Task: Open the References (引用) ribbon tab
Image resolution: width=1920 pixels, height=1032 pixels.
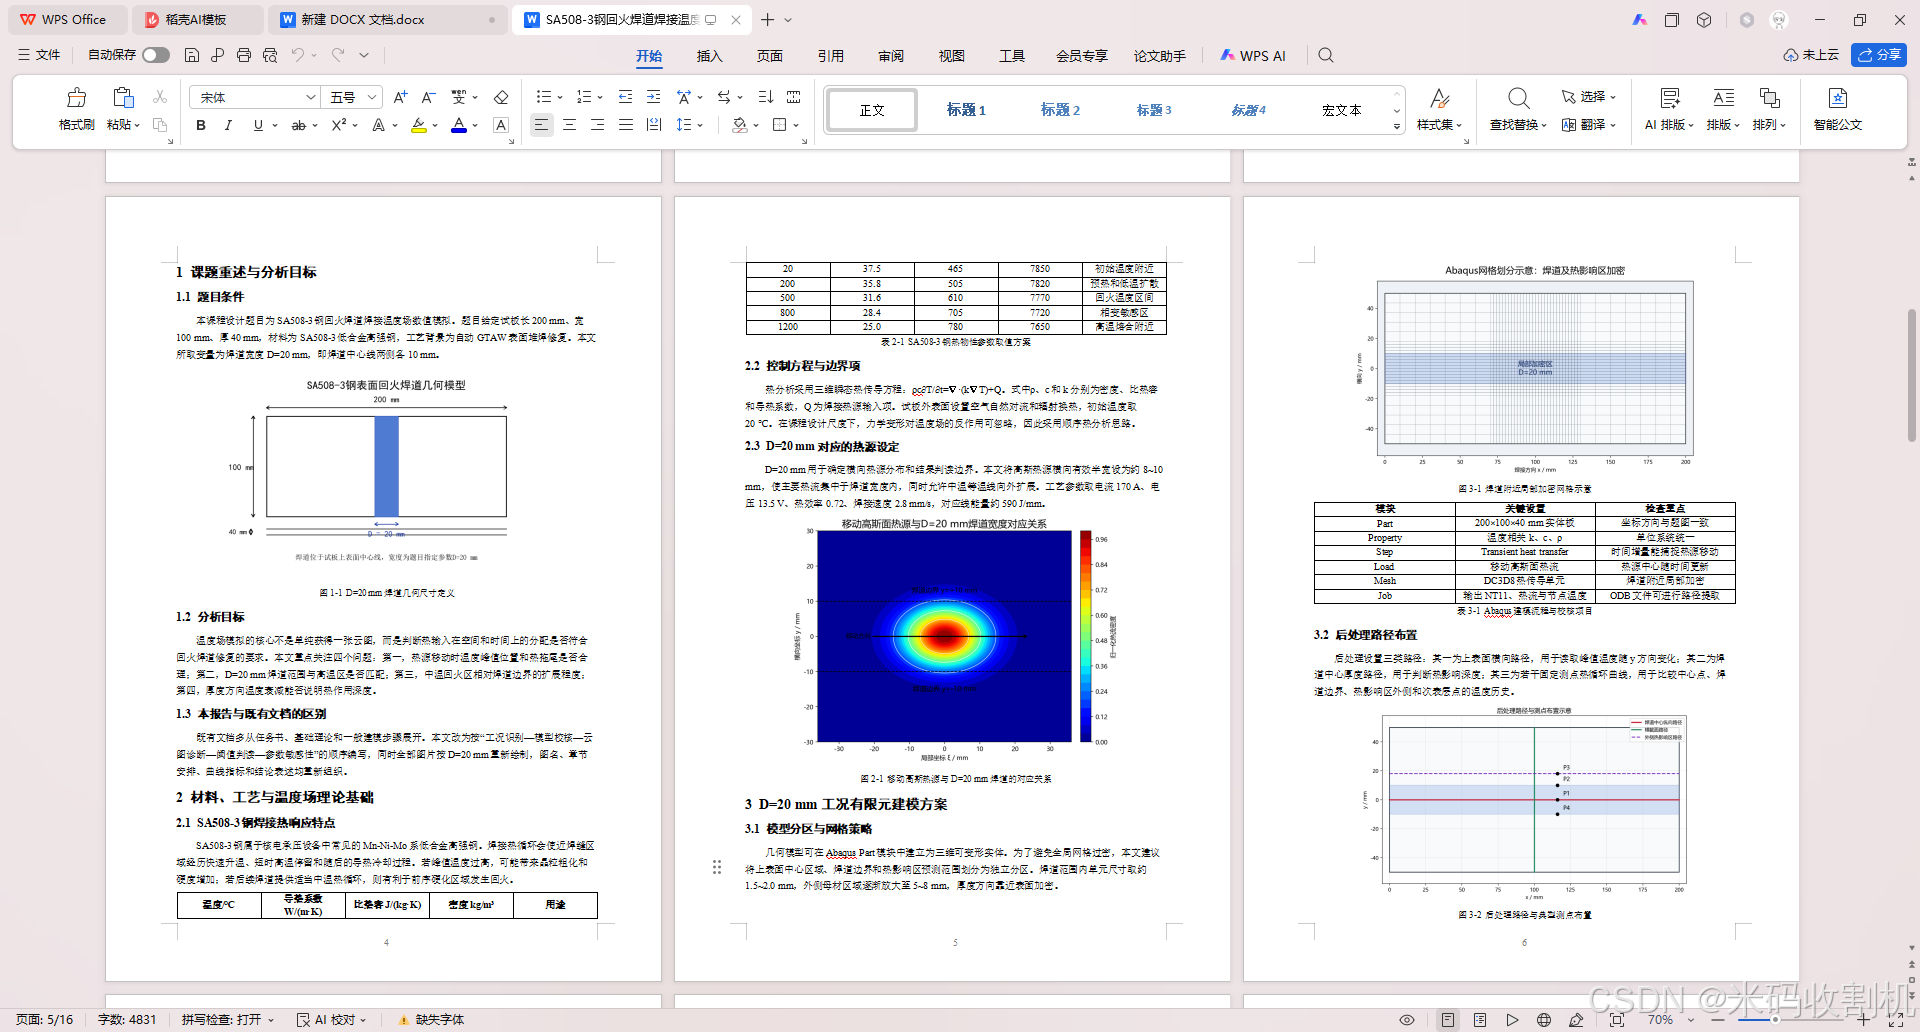Action: coord(830,56)
